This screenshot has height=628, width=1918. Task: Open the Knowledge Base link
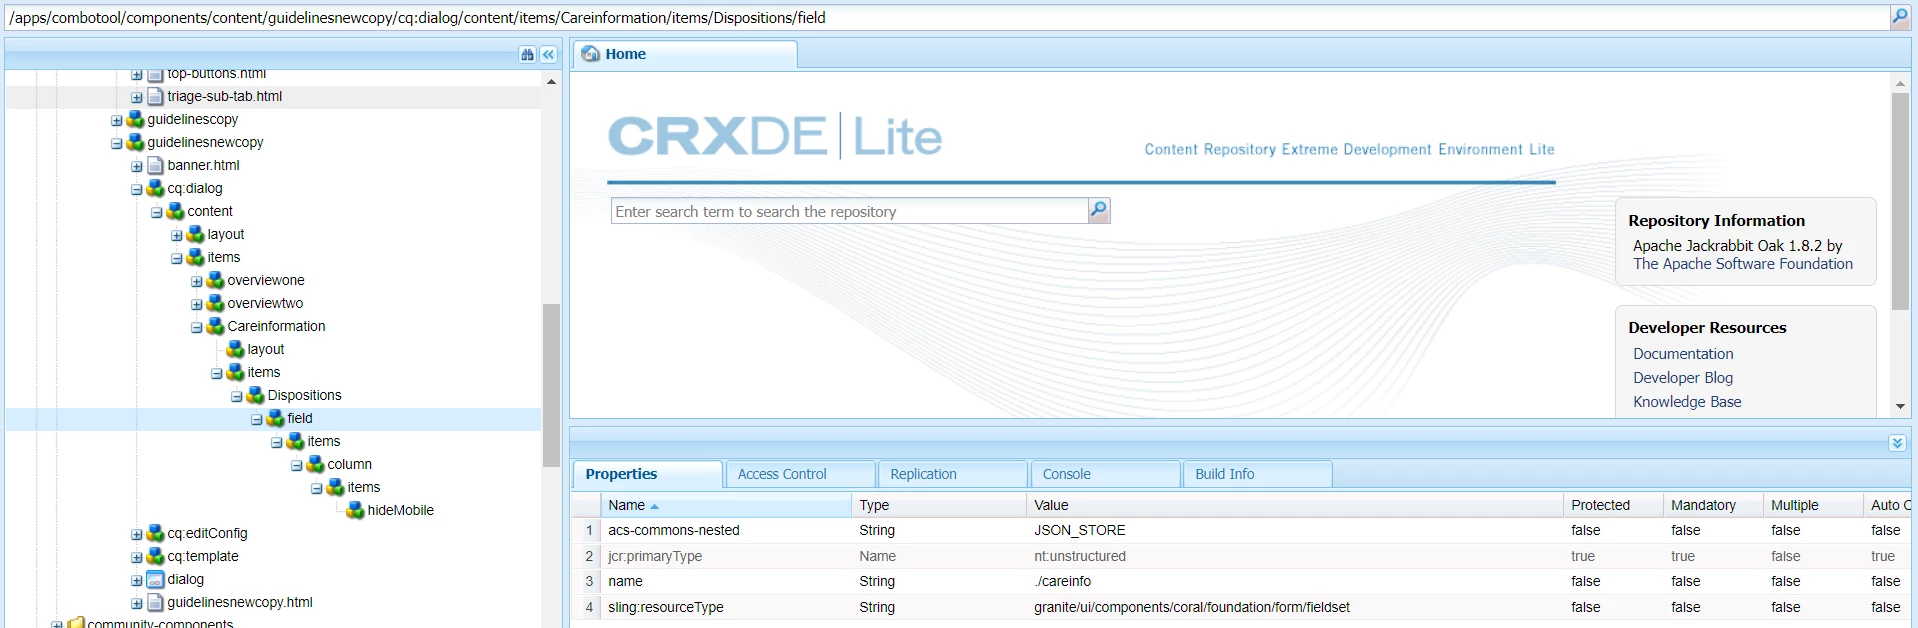1687,402
